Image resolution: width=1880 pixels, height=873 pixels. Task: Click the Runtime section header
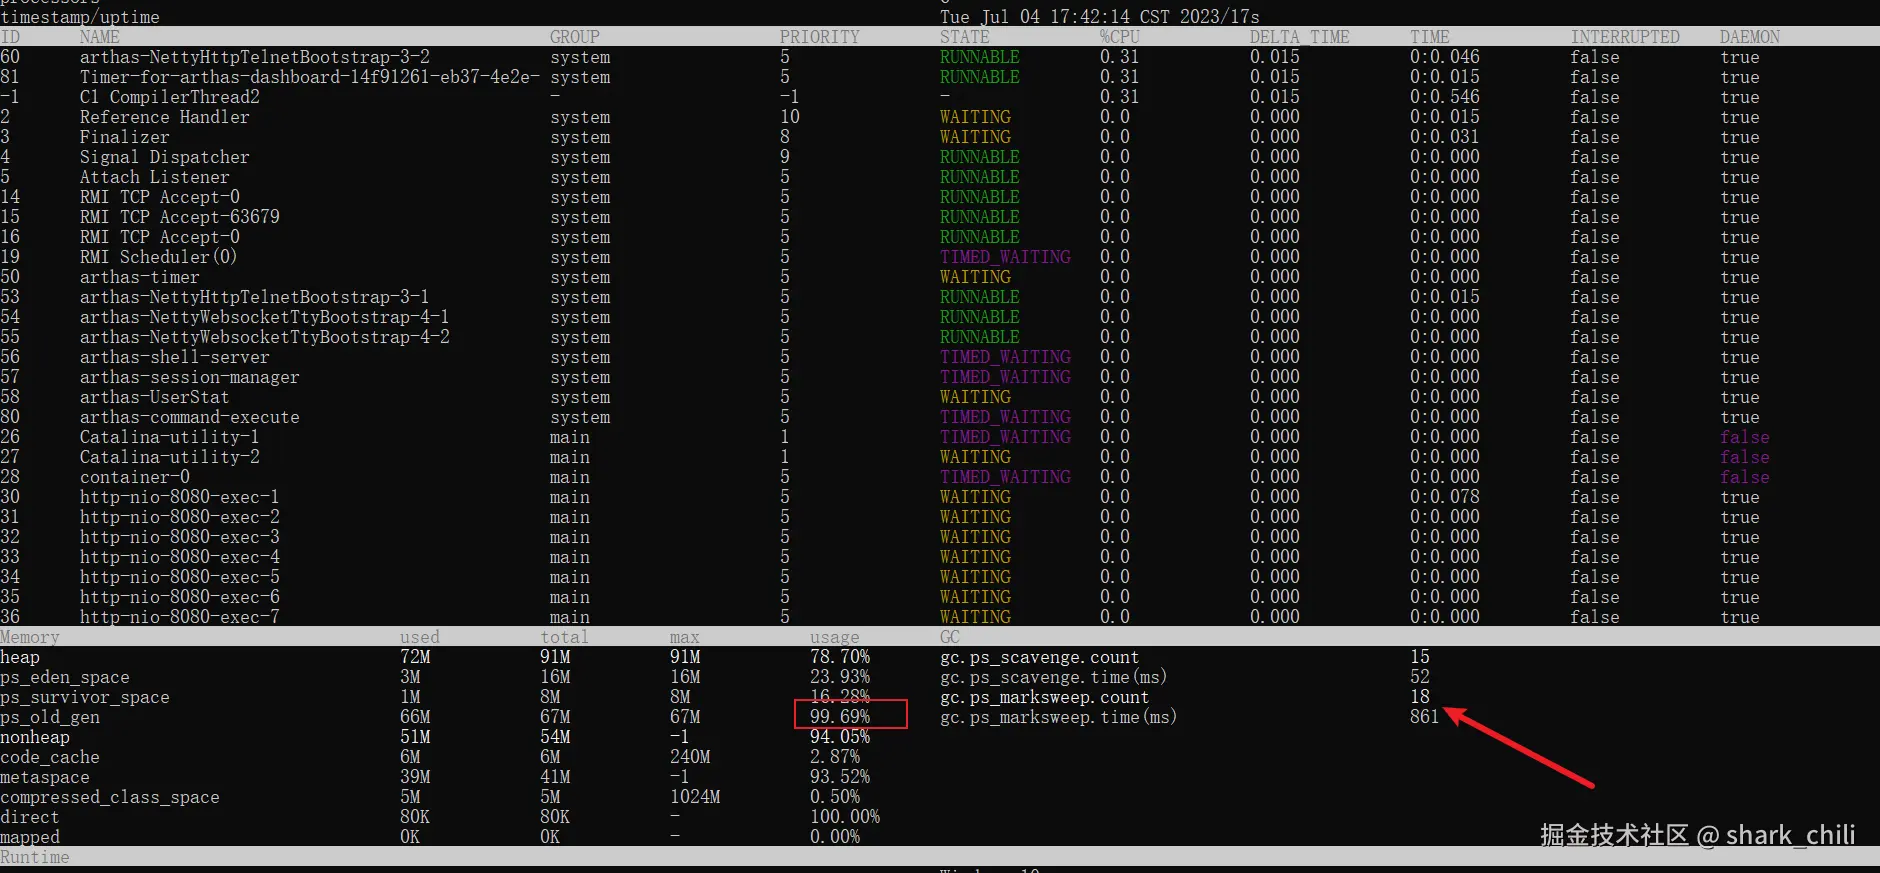pyautogui.click(x=35, y=857)
